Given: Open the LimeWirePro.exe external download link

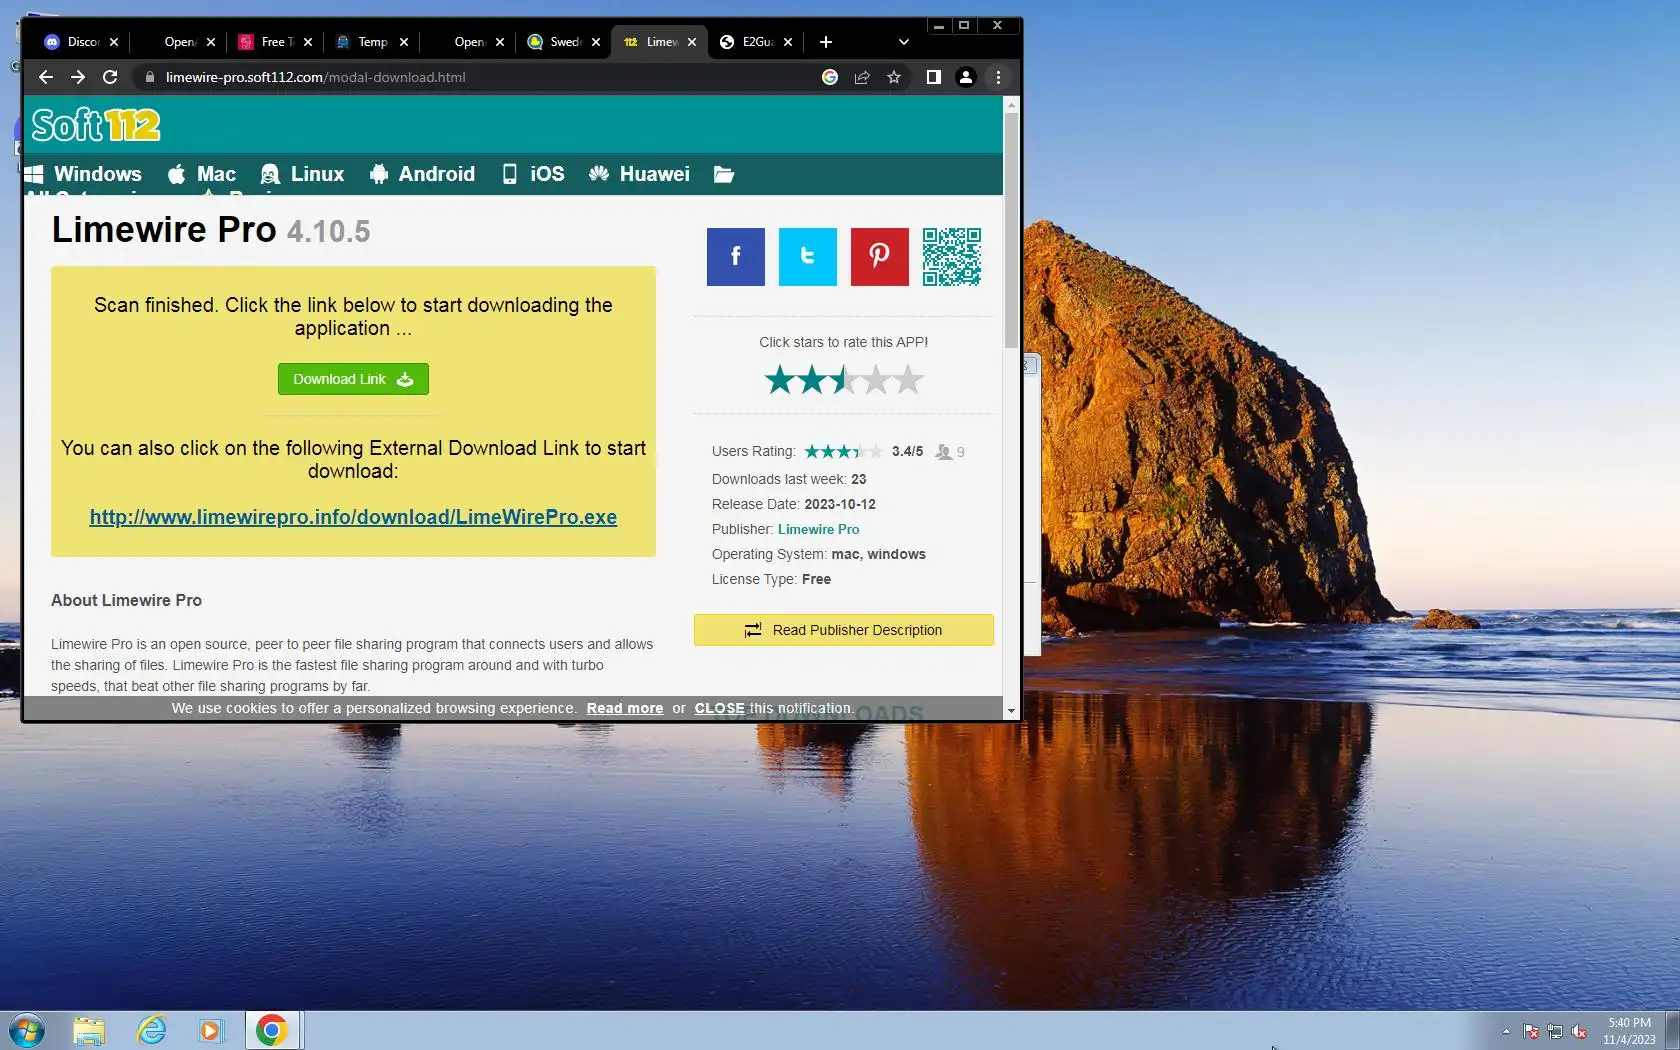Looking at the screenshot, I should tap(353, 517).
